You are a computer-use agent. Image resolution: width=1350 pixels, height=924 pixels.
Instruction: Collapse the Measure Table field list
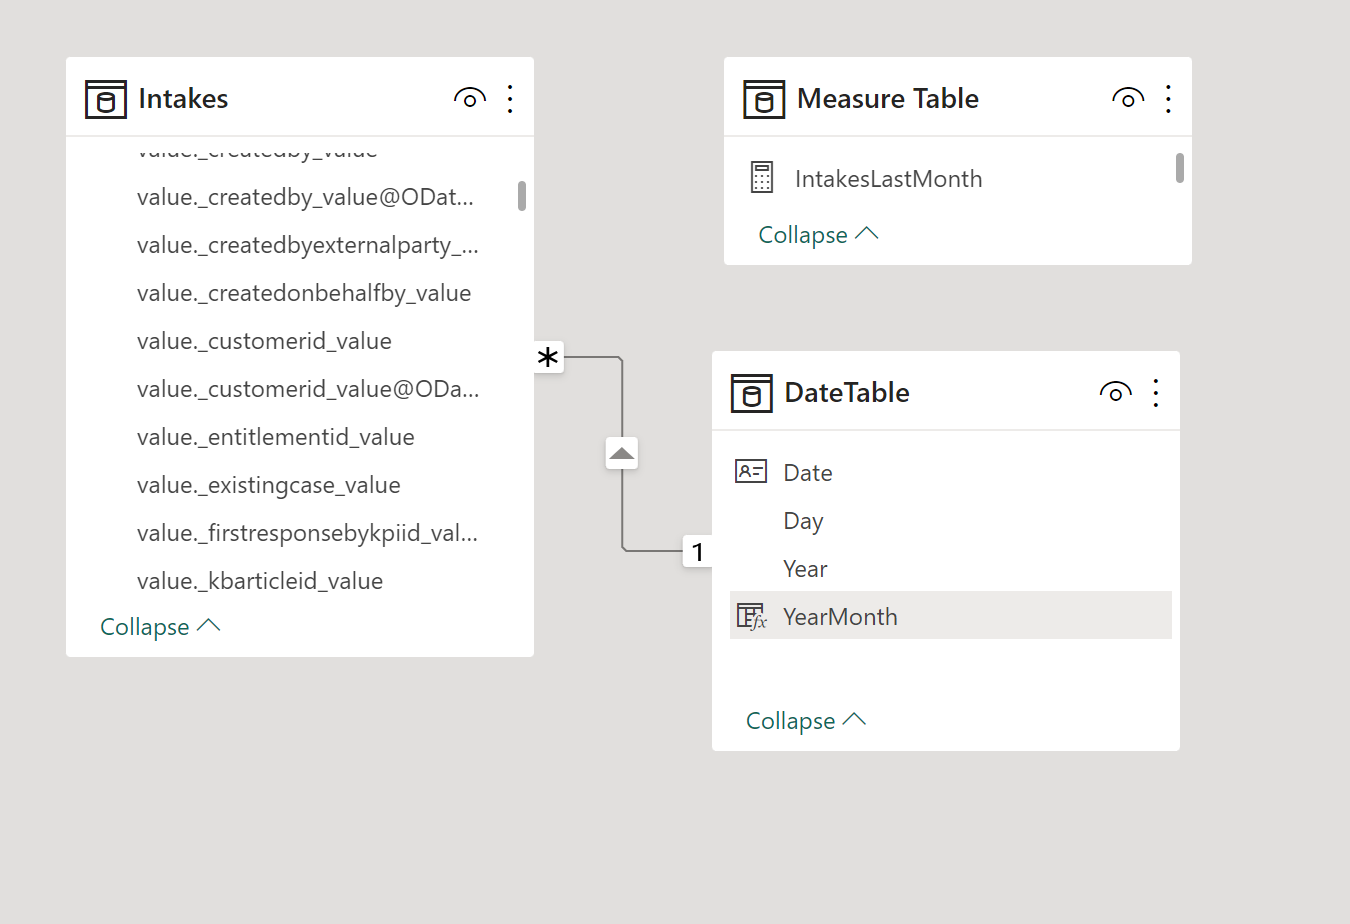tap(818, 235)
